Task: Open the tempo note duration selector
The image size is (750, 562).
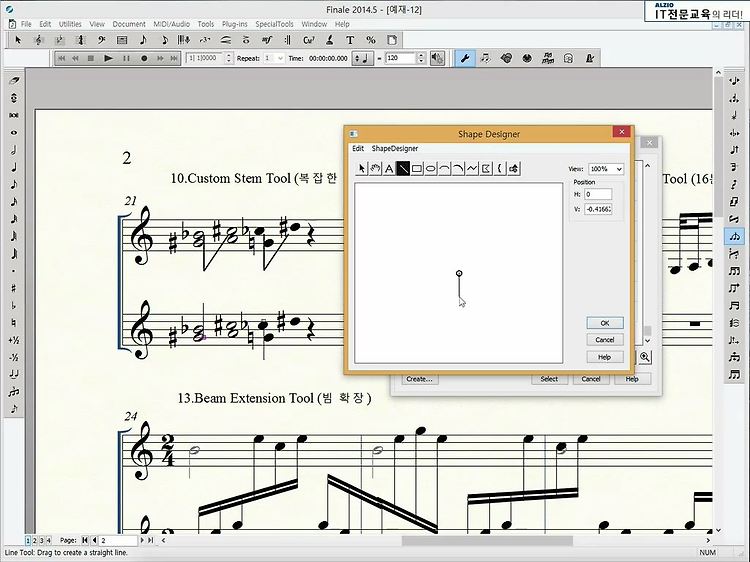Action: click(363, 58)
